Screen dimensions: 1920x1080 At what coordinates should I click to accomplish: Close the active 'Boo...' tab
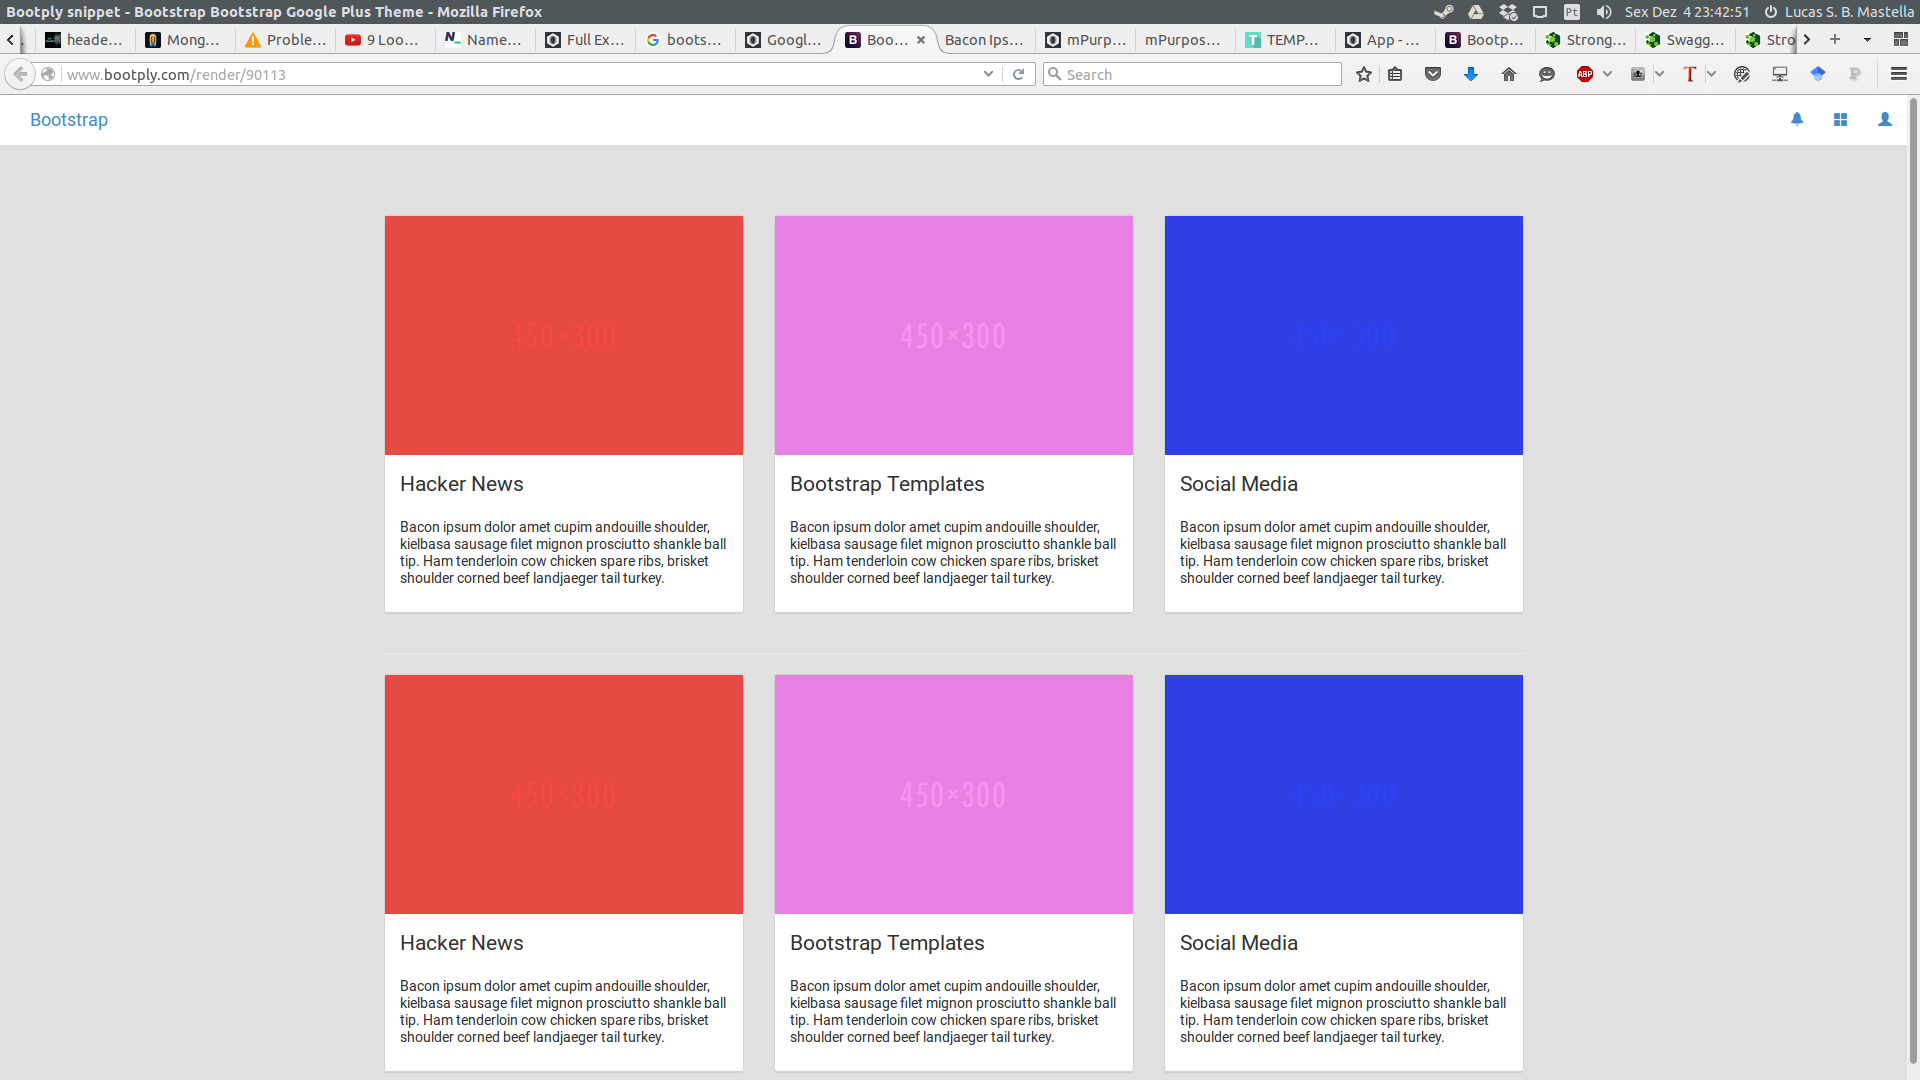[921, 40]
